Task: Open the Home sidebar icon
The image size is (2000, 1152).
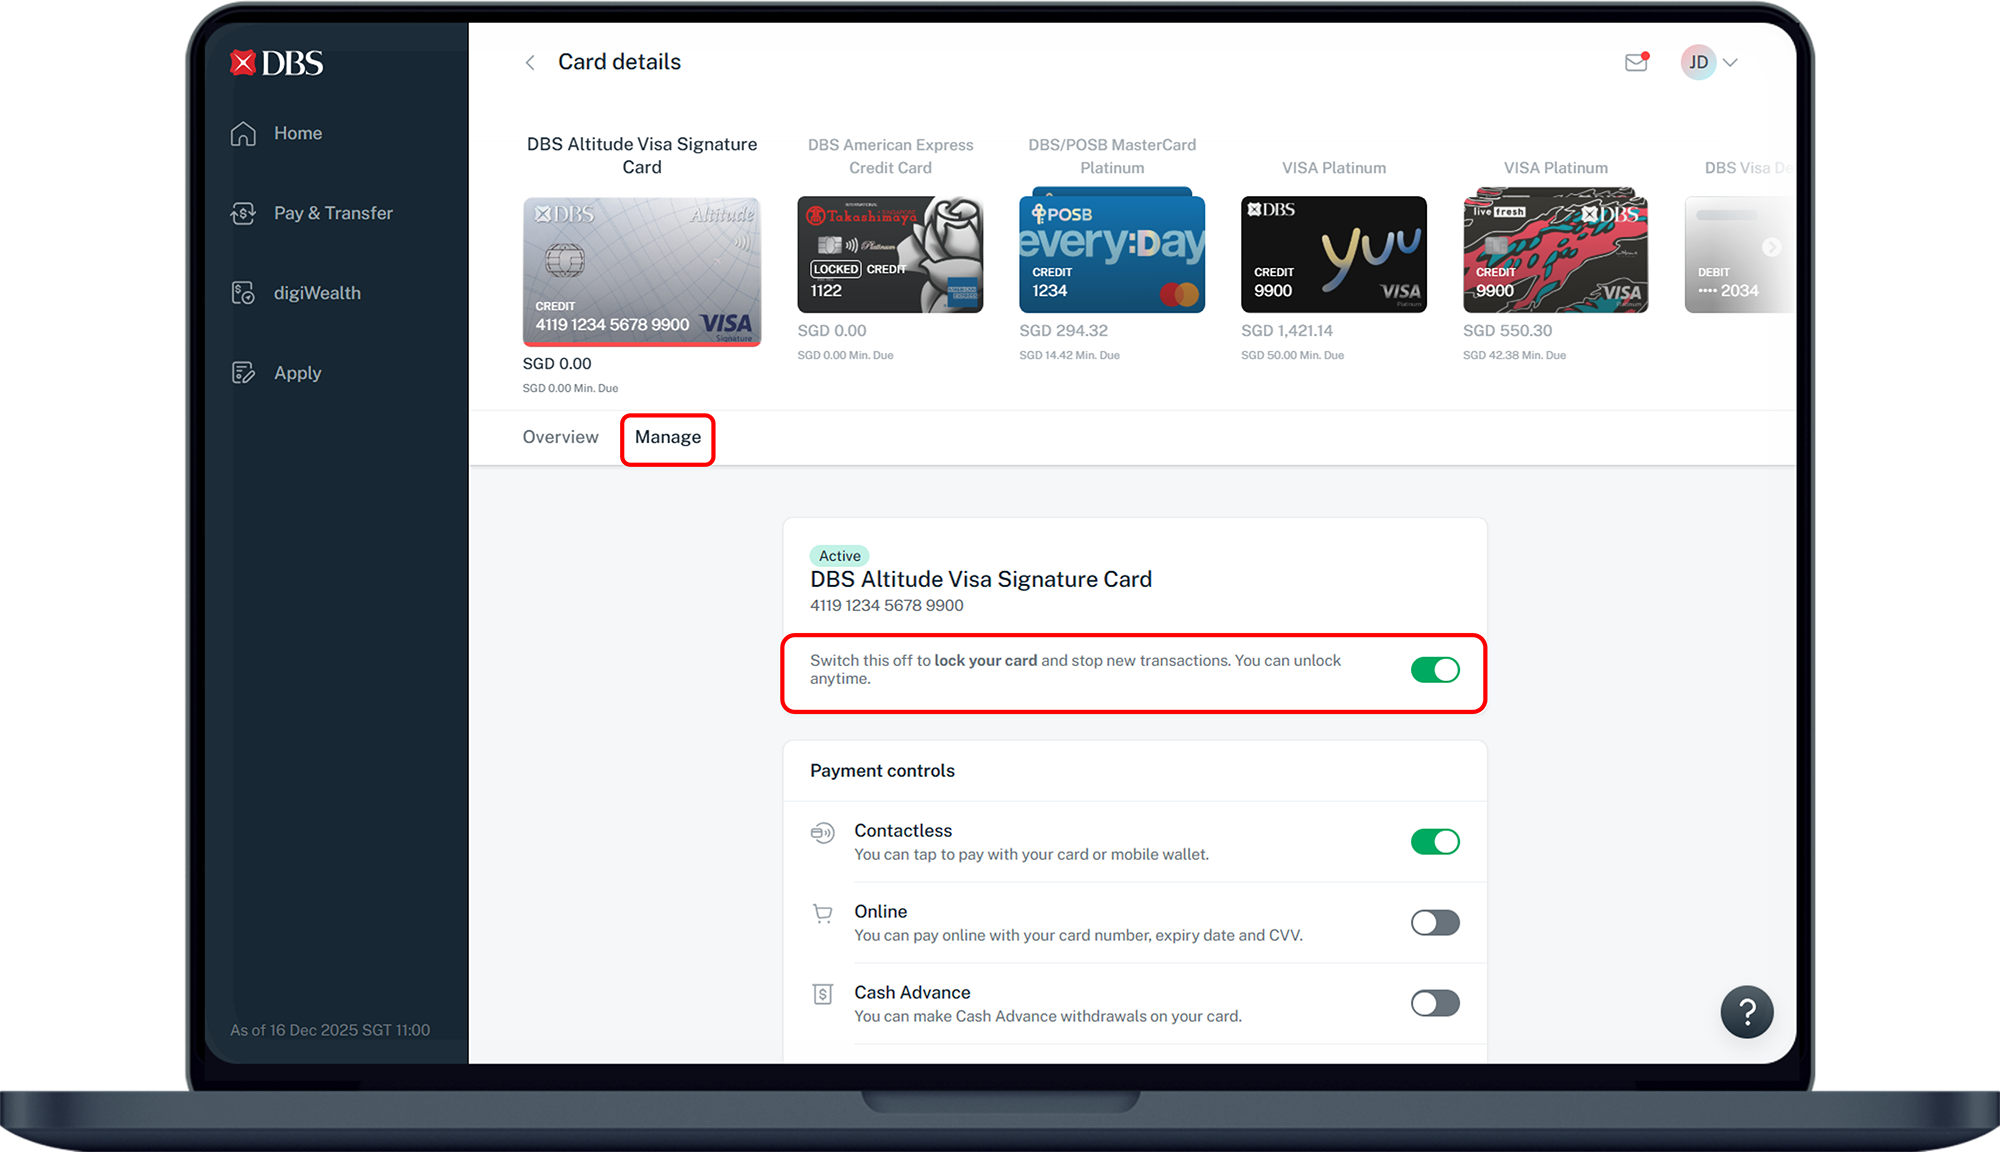Action: click(243, 133)
